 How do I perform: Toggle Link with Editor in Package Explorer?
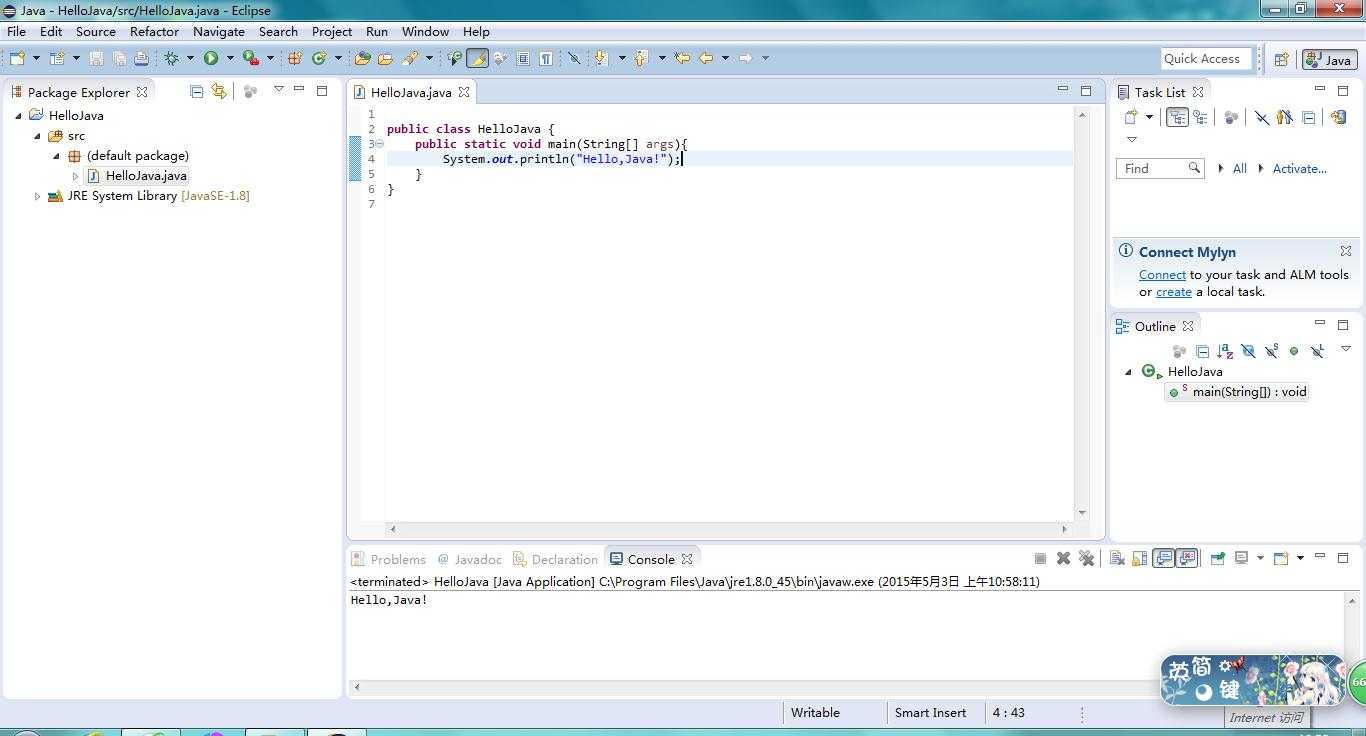[x=219, y=91]
